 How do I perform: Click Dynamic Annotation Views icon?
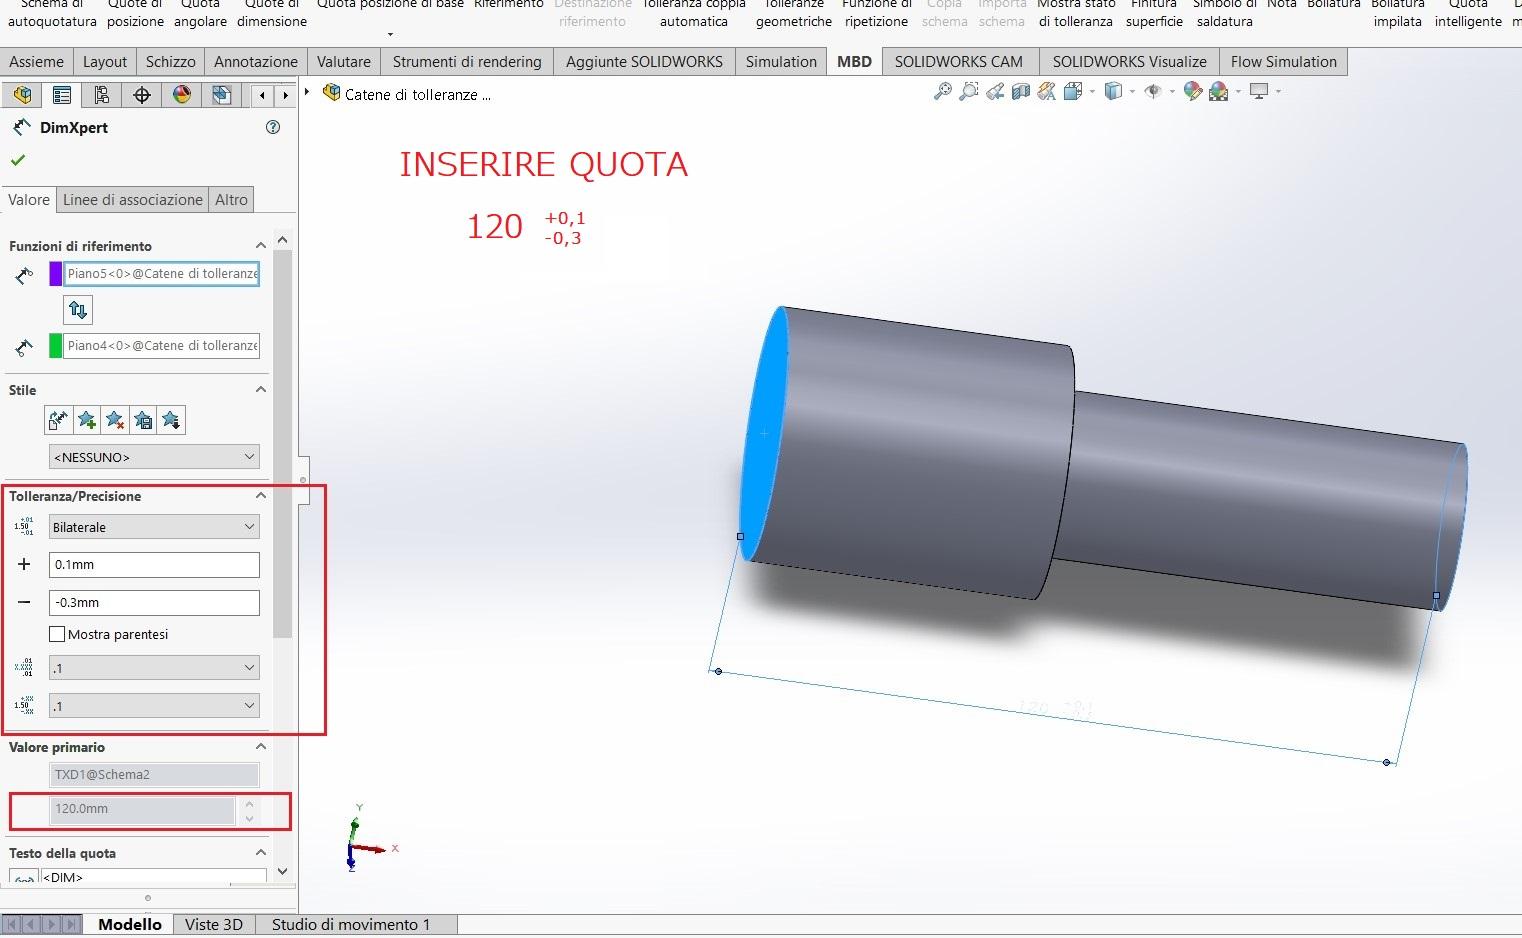click(1047, 91)
